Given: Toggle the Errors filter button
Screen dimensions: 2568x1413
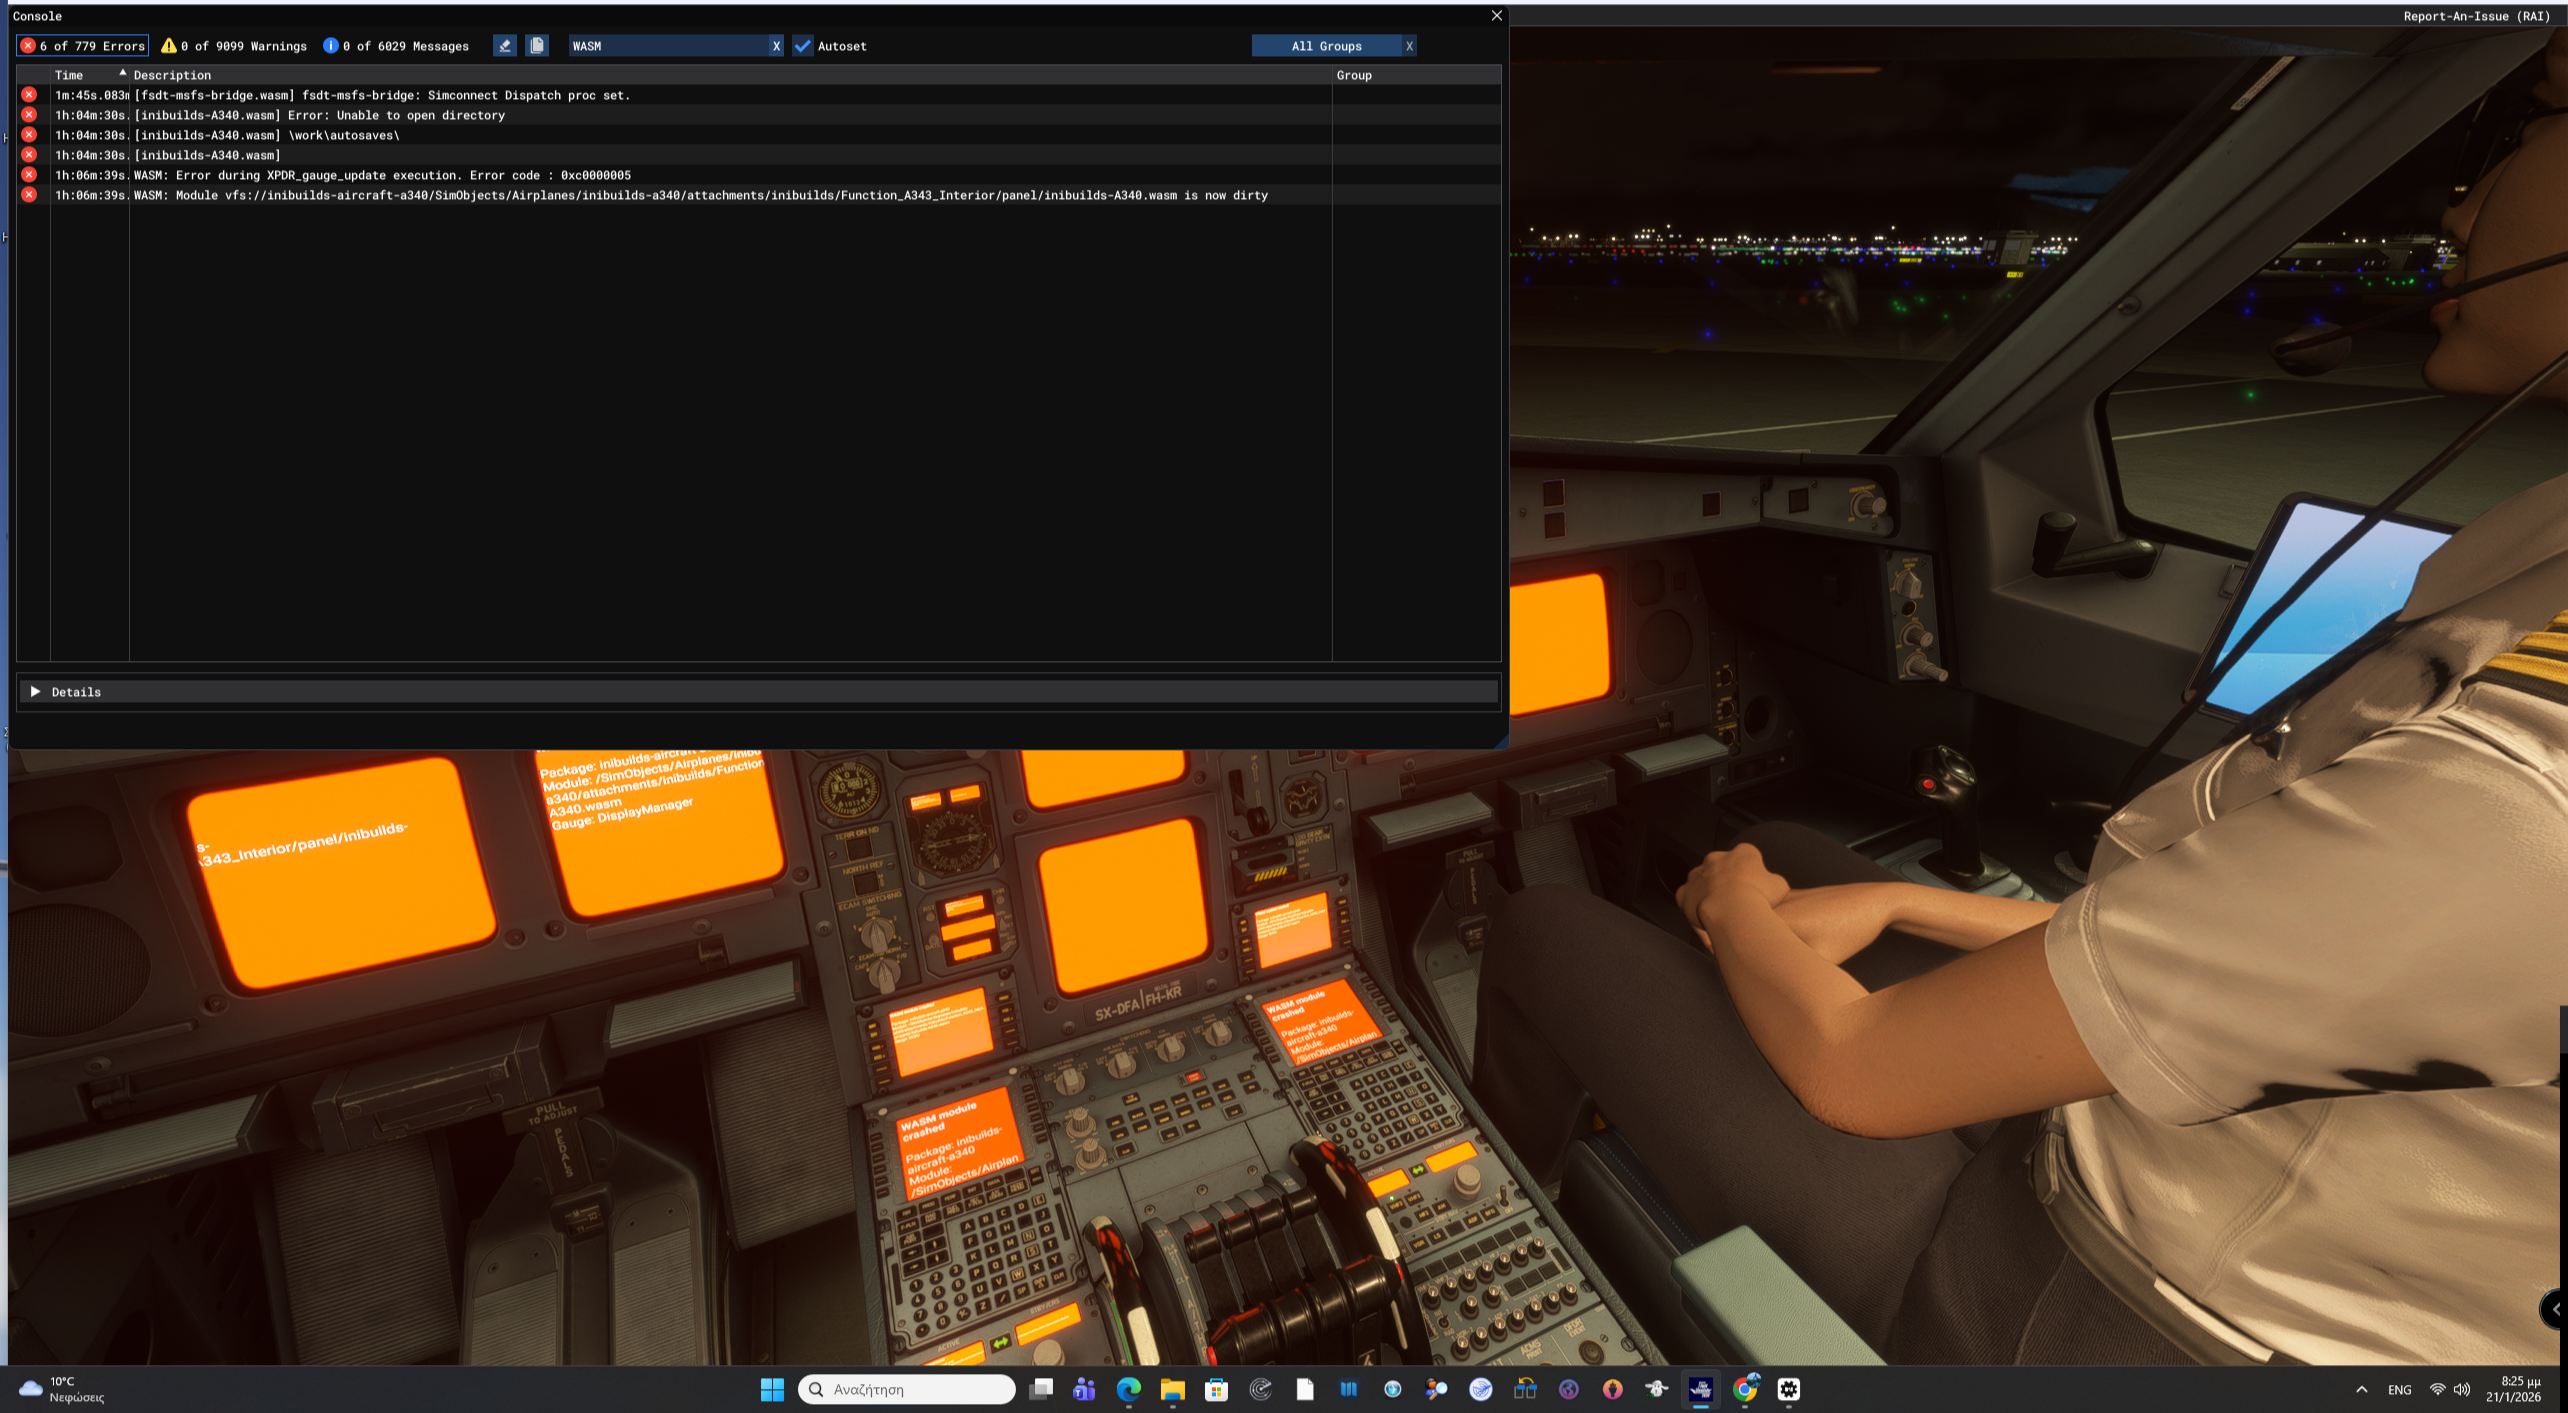Looking at the screenshot, I should click(x=83, y=46).
